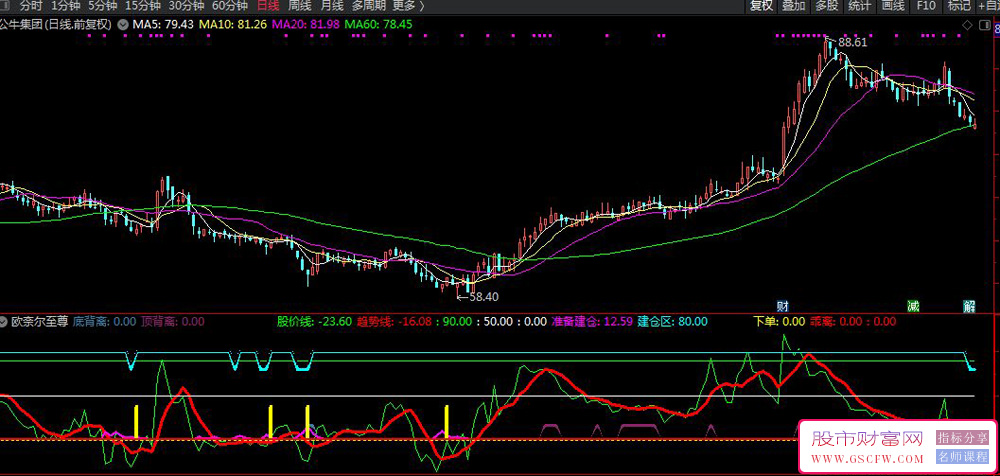Switch to the 月线 monthly chart tab
1000x476 pixels.
point(332,6)
